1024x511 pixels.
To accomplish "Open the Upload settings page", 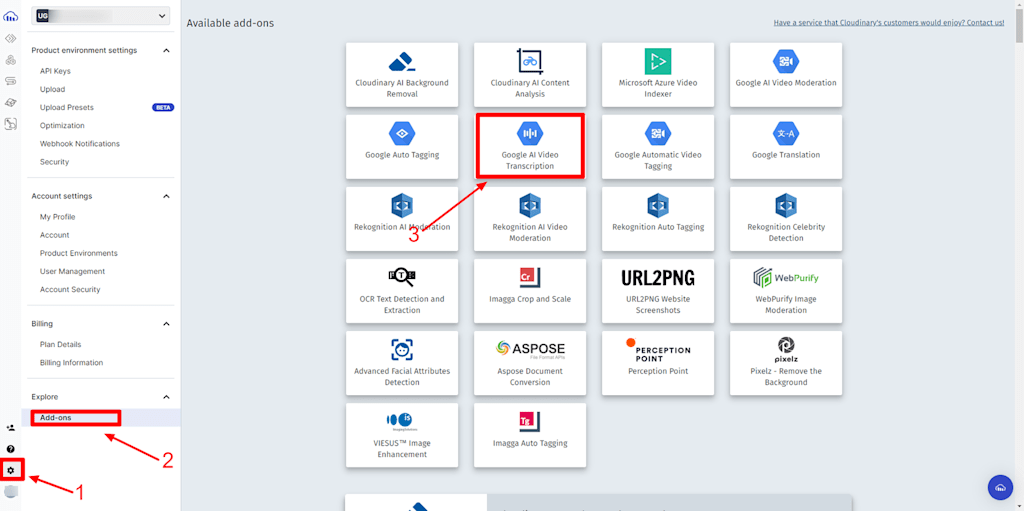I will point(52,89).
